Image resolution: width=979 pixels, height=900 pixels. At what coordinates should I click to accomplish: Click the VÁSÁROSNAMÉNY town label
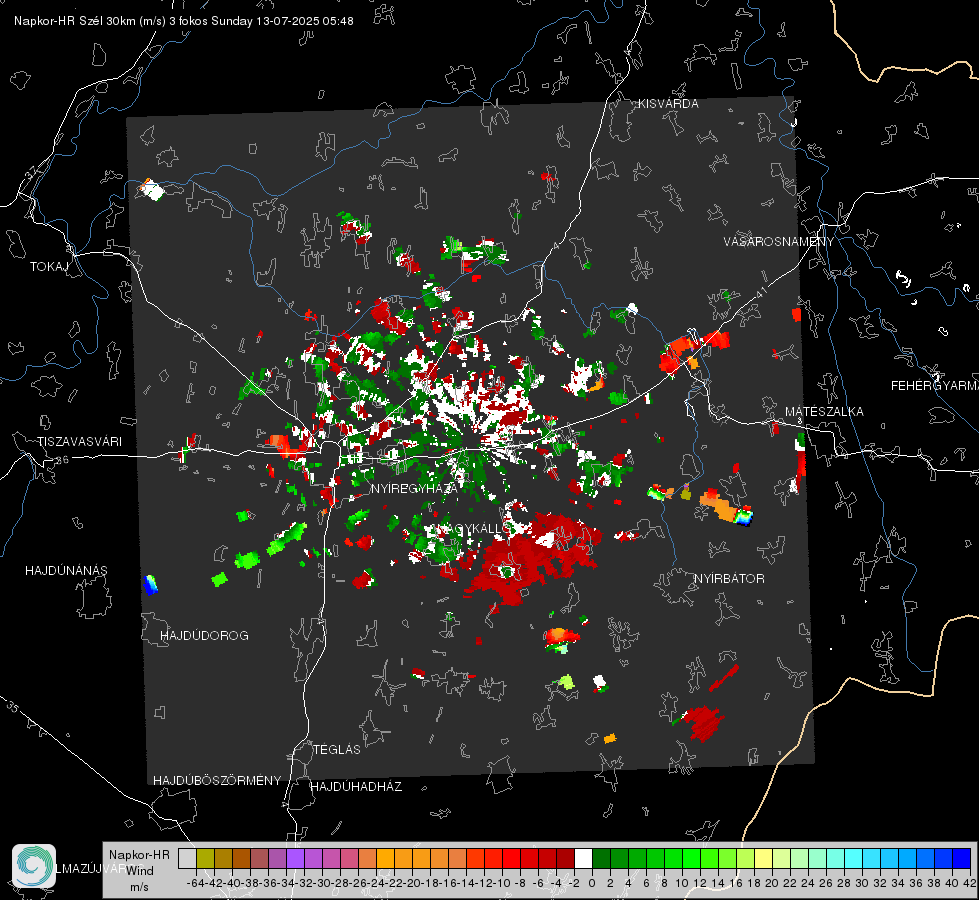pyautogui.click(x=779, y=242)
